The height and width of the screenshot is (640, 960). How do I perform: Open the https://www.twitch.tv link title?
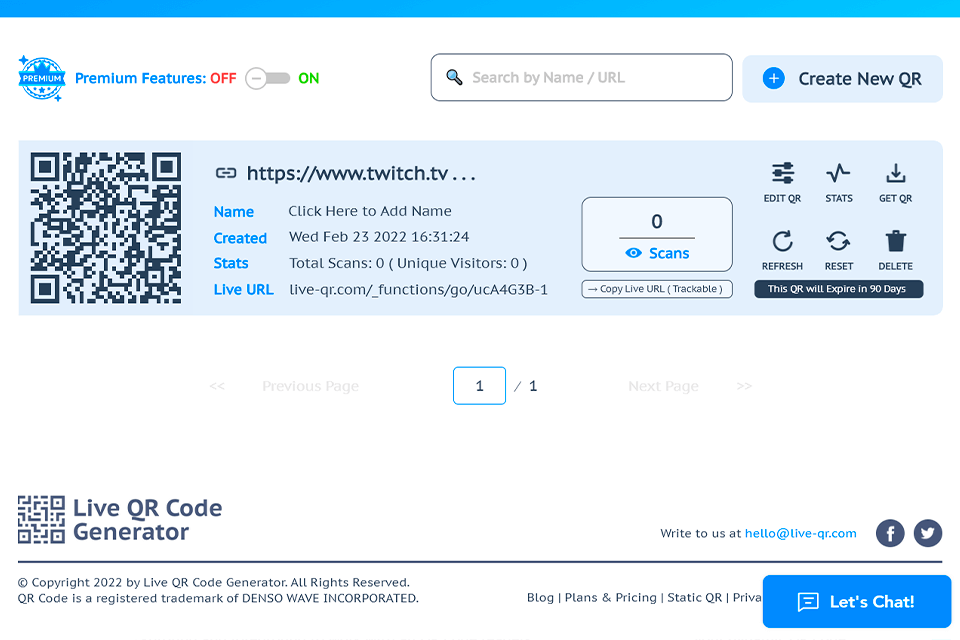click(x=361, y=173)
